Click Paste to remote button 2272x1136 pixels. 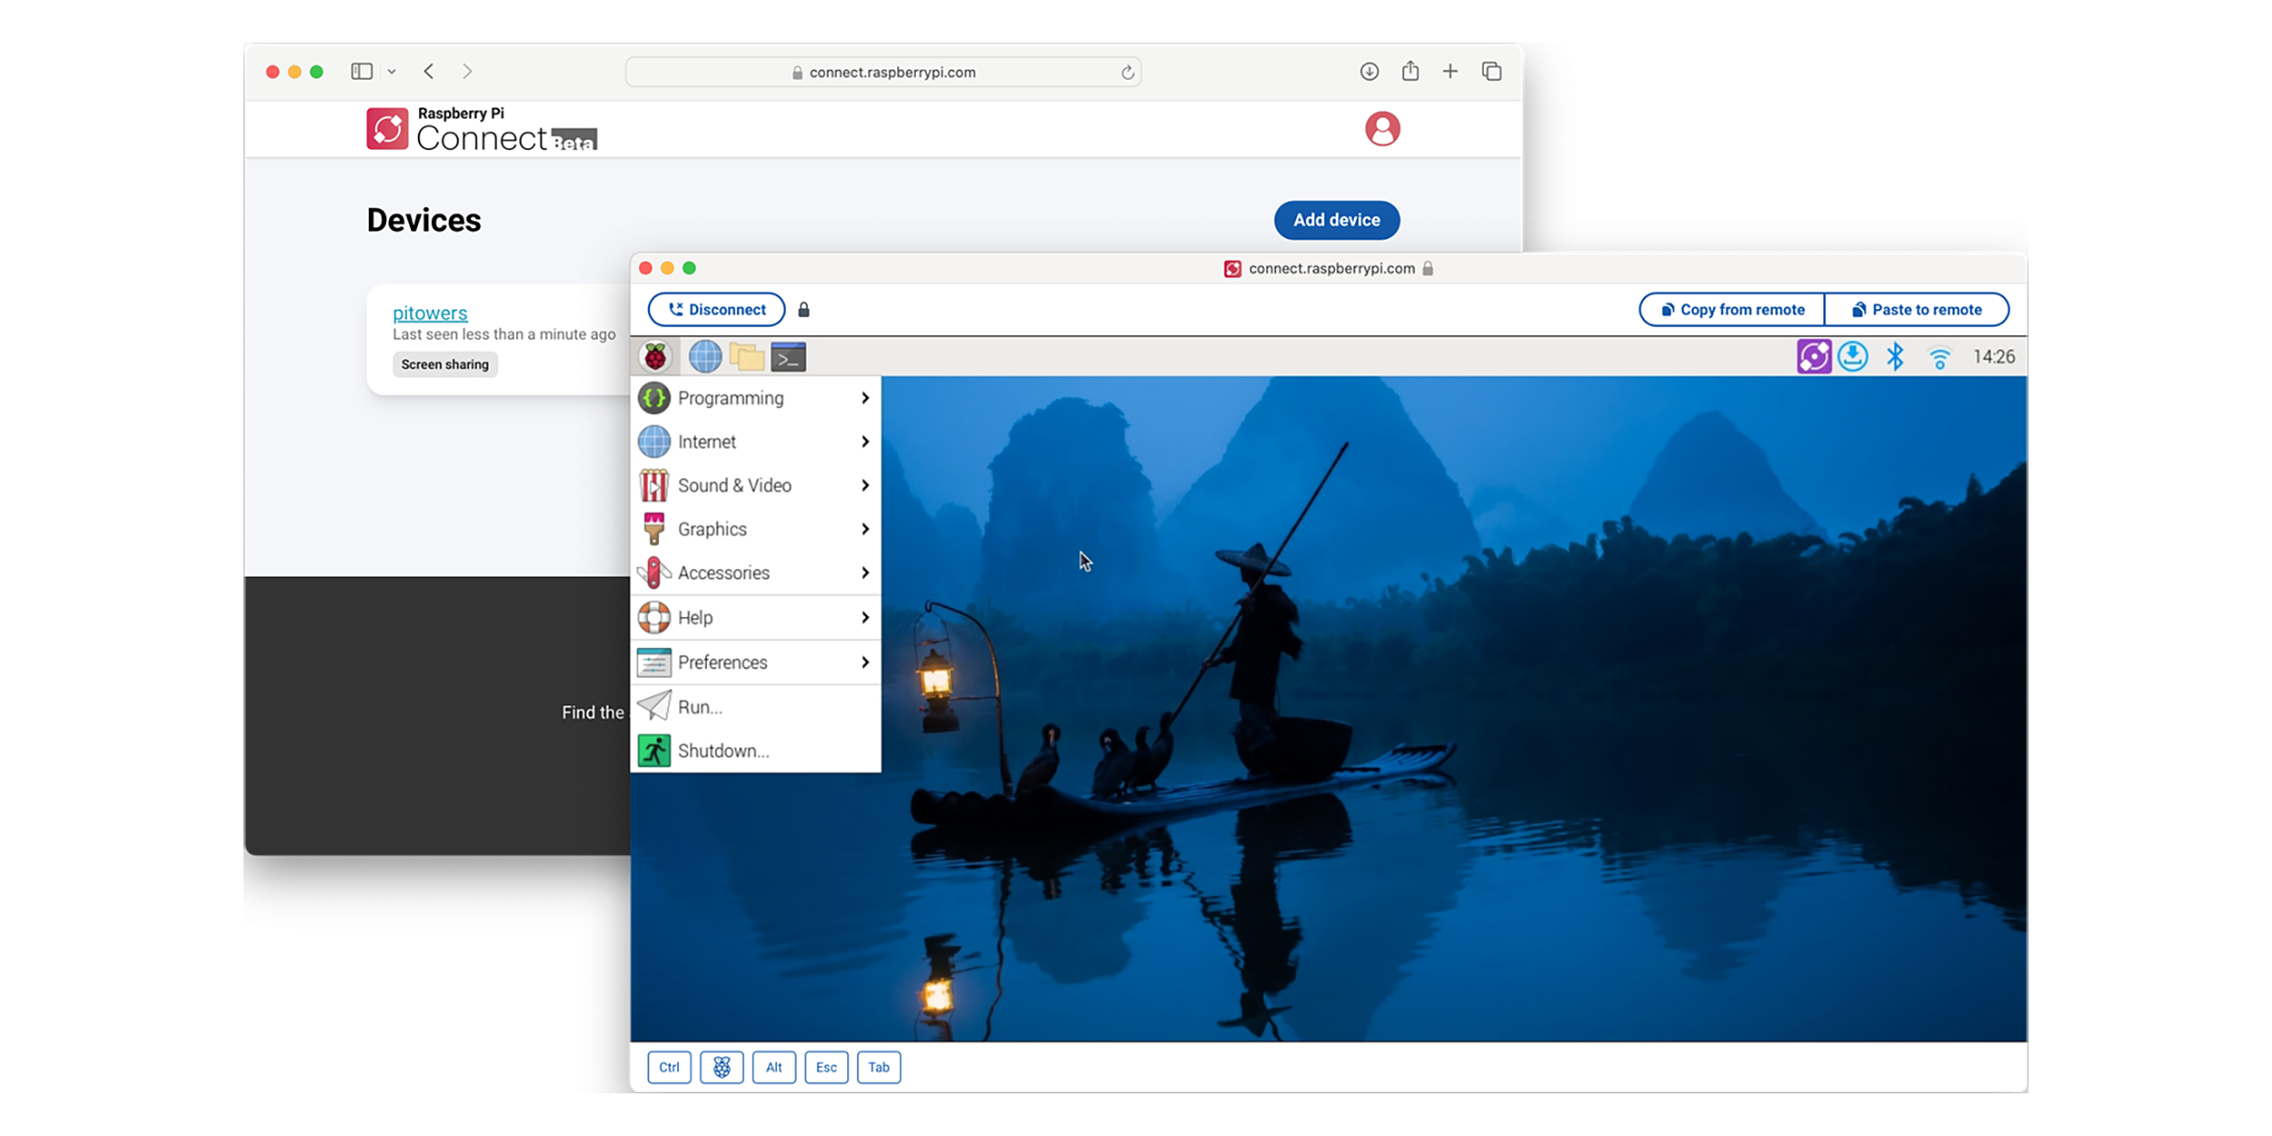point(1917,309)
